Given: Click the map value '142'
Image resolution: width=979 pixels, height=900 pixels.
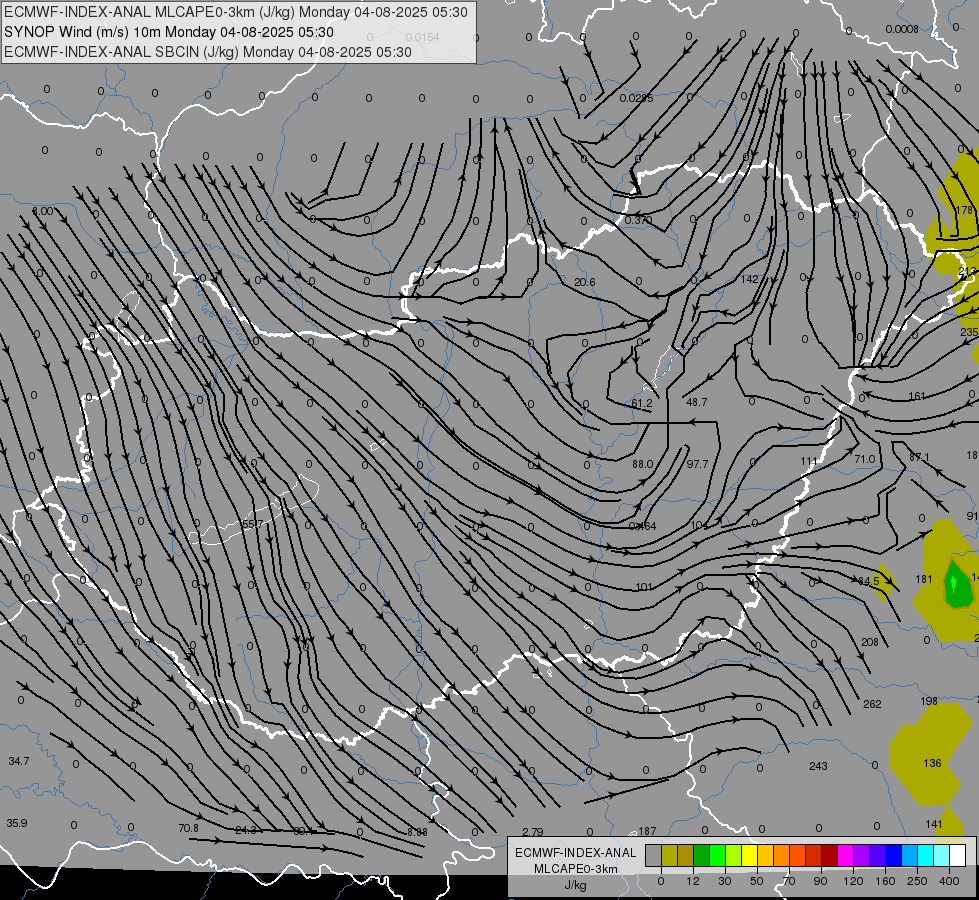Looking at the screenshot, I should [749, 279].
